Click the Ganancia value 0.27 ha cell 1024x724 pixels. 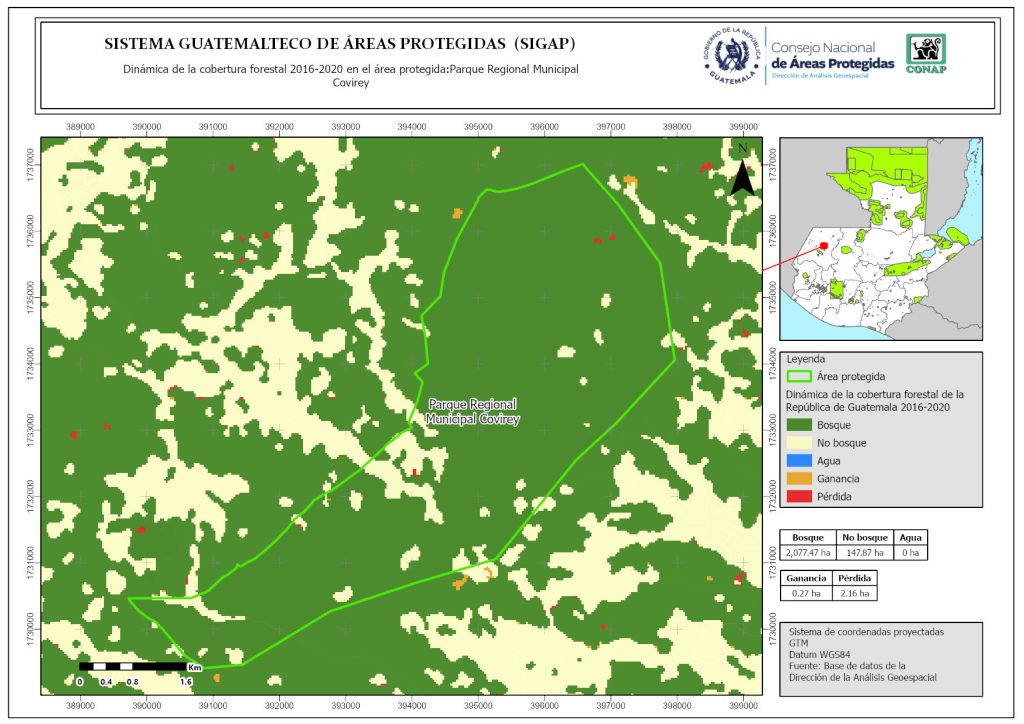tap(805, 593)
